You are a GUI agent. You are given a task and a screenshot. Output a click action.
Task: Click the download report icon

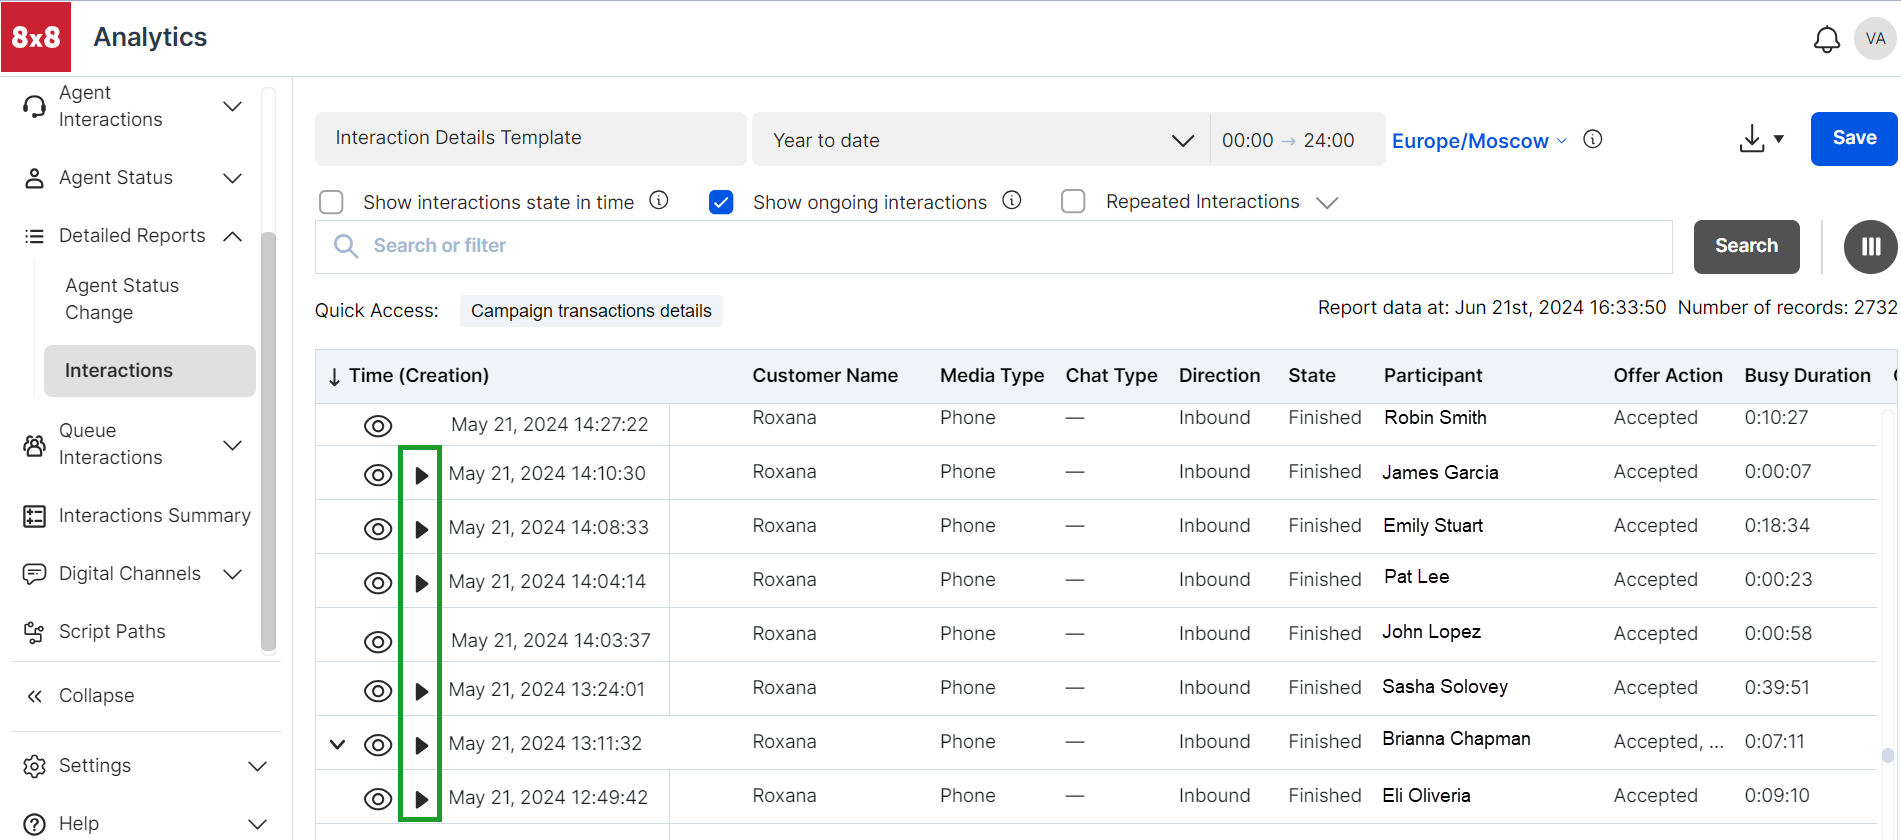click(x=1751, y=139)
